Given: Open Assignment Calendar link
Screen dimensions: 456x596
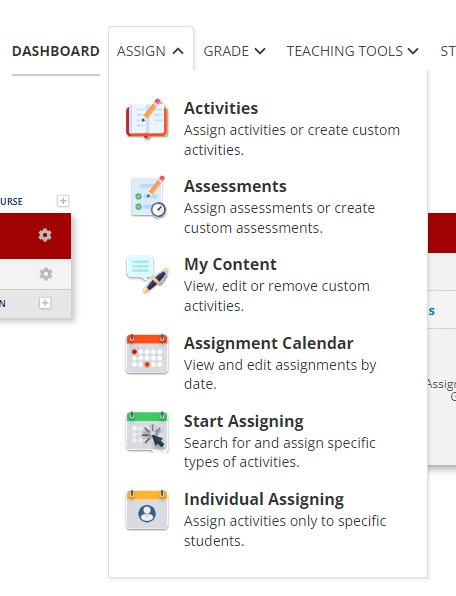Looking at the screenshot, I should click(x=269, y=343).
